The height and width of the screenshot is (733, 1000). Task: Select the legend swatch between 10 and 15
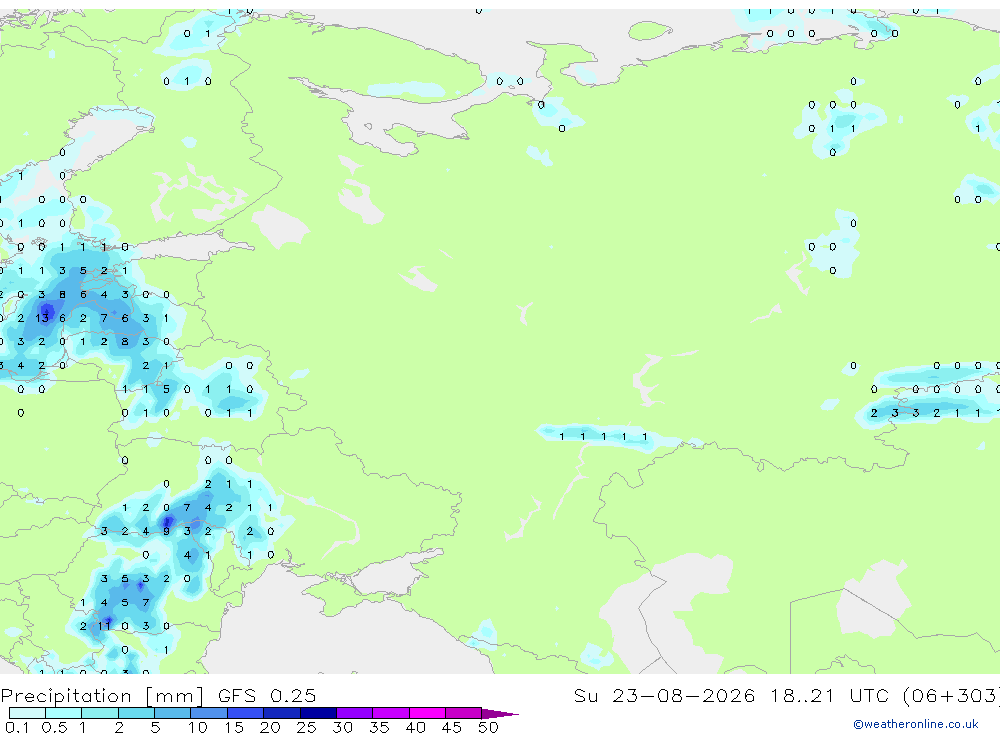pos(209,713)
